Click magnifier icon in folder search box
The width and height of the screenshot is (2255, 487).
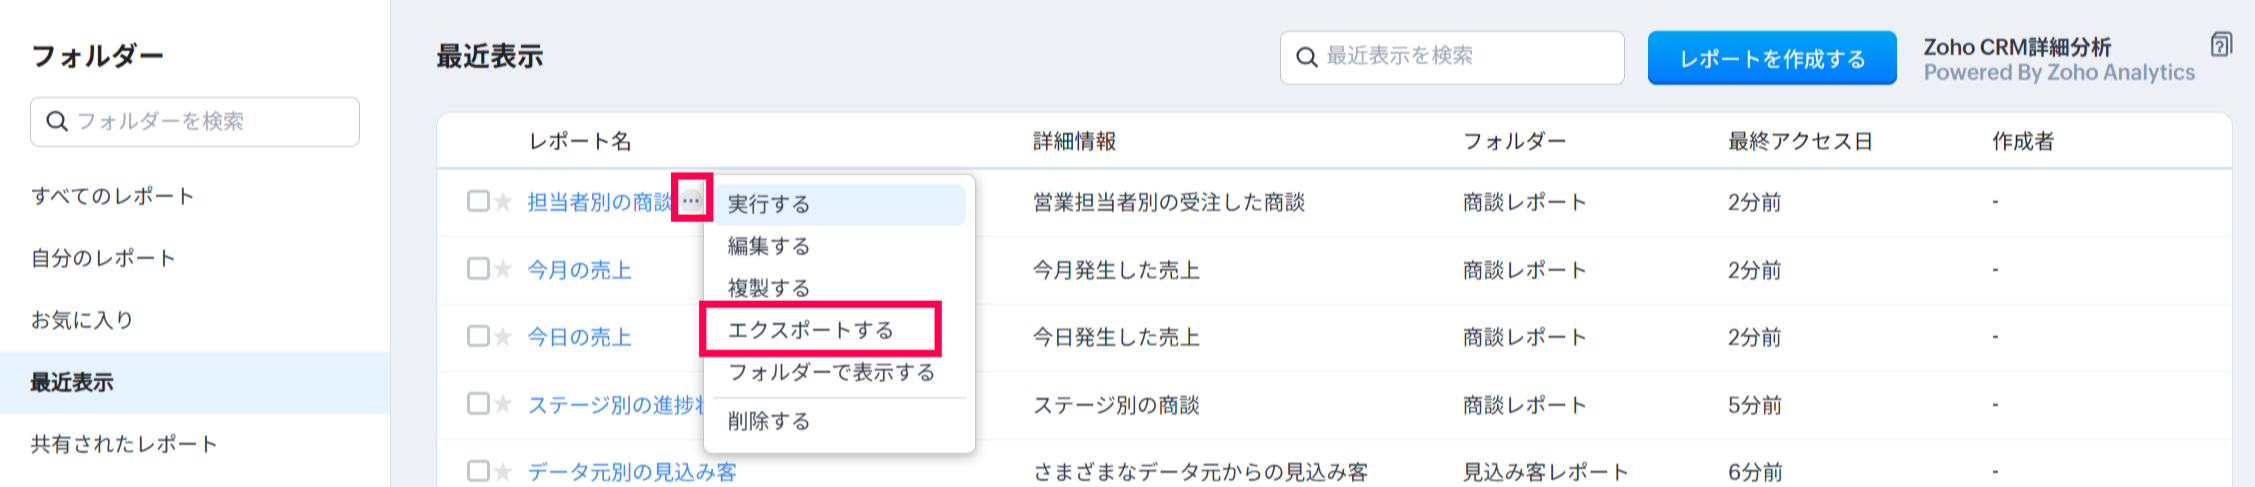[x=57, y=121]
